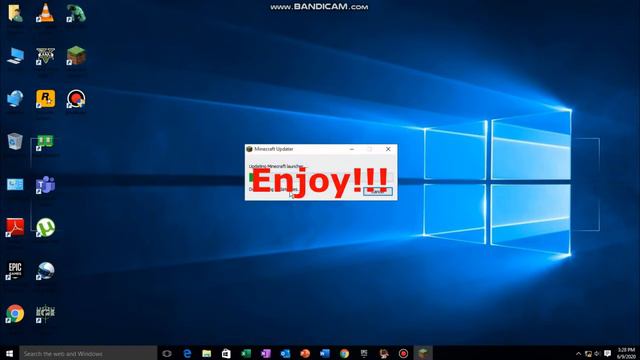Launch the Bandicam desktop shortcut
Image resolution: width=640 pixels, height=360 pixels.
click(76, 99)
